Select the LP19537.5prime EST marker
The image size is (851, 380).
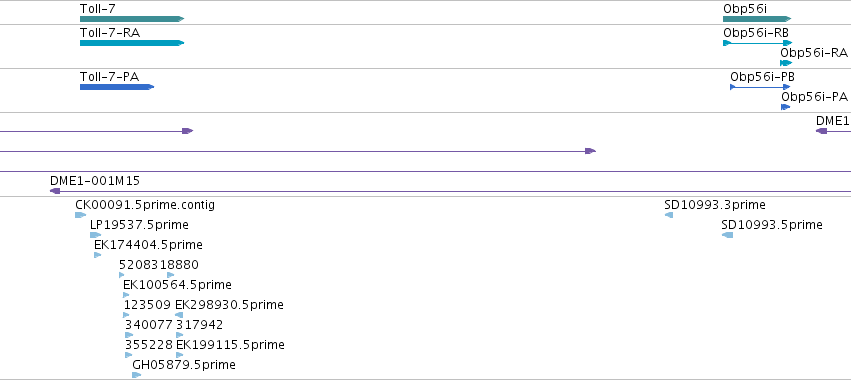coord(96,235)
